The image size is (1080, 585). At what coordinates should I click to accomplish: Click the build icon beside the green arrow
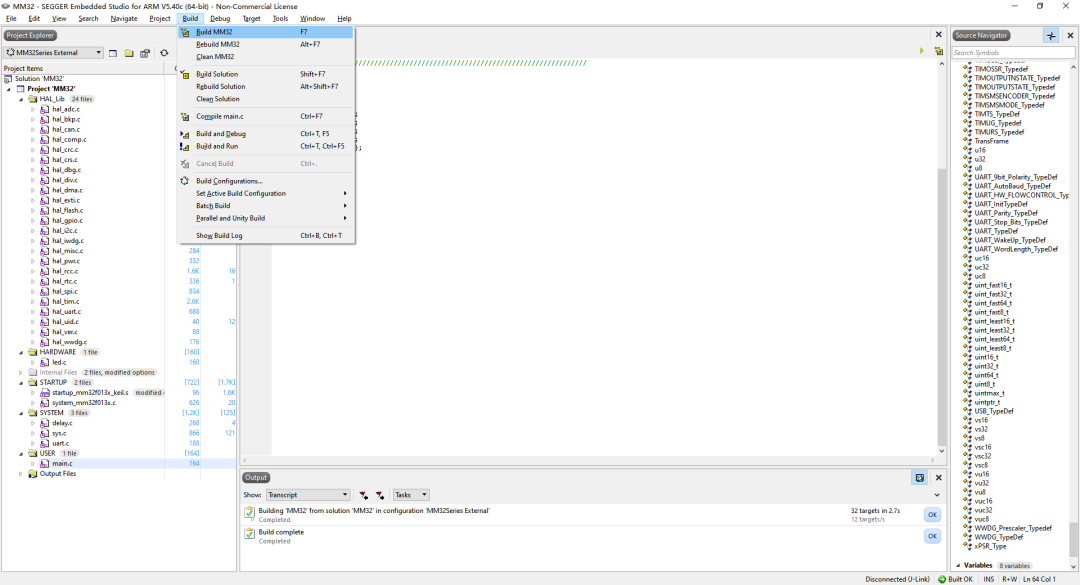[938, 51]
